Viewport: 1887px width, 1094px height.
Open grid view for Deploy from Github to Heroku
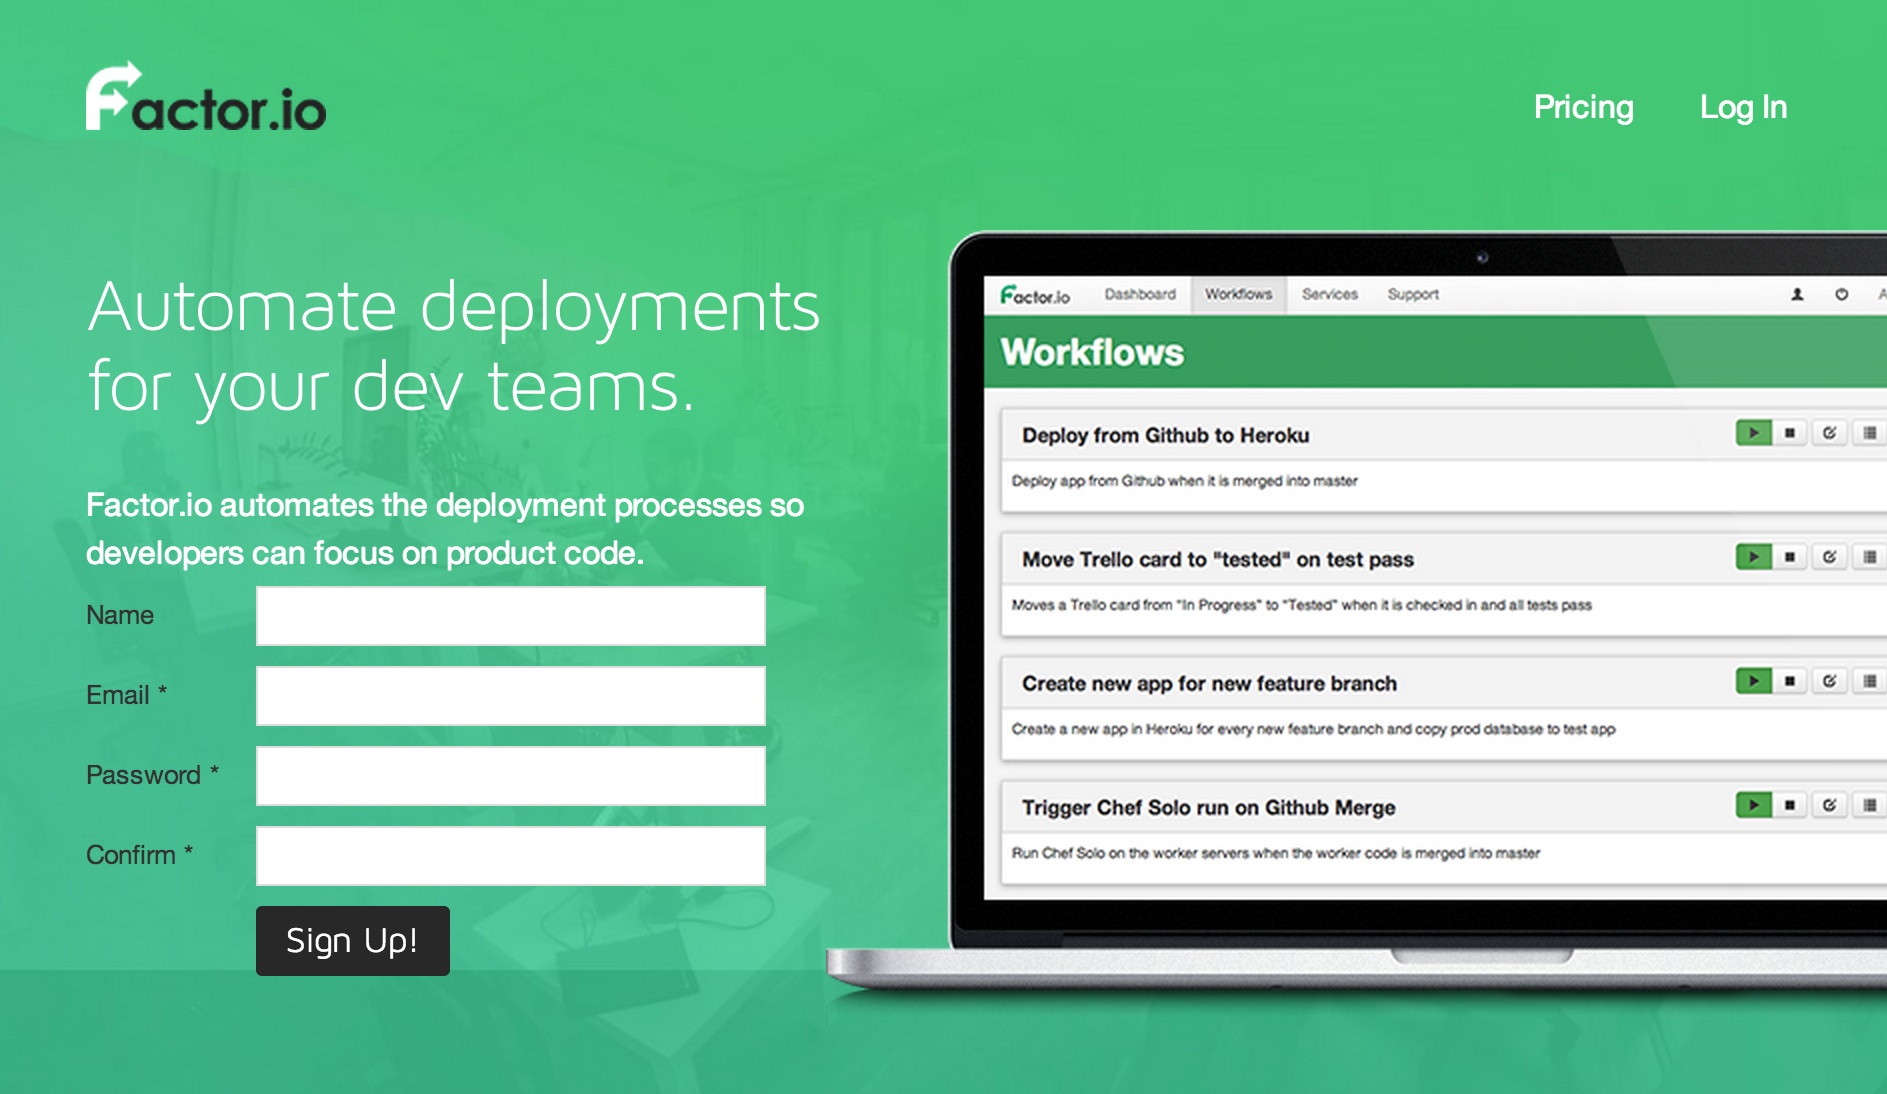click(x=1869, y=433)
